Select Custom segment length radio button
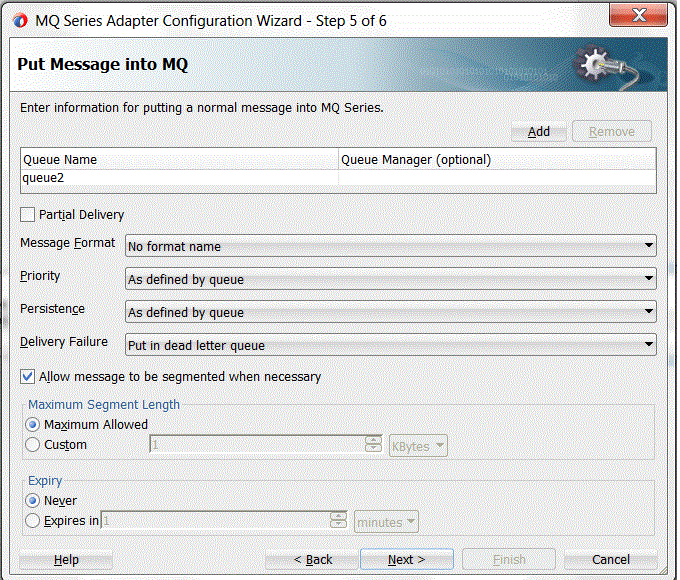680x580 pixels. (x=33, y=445)
